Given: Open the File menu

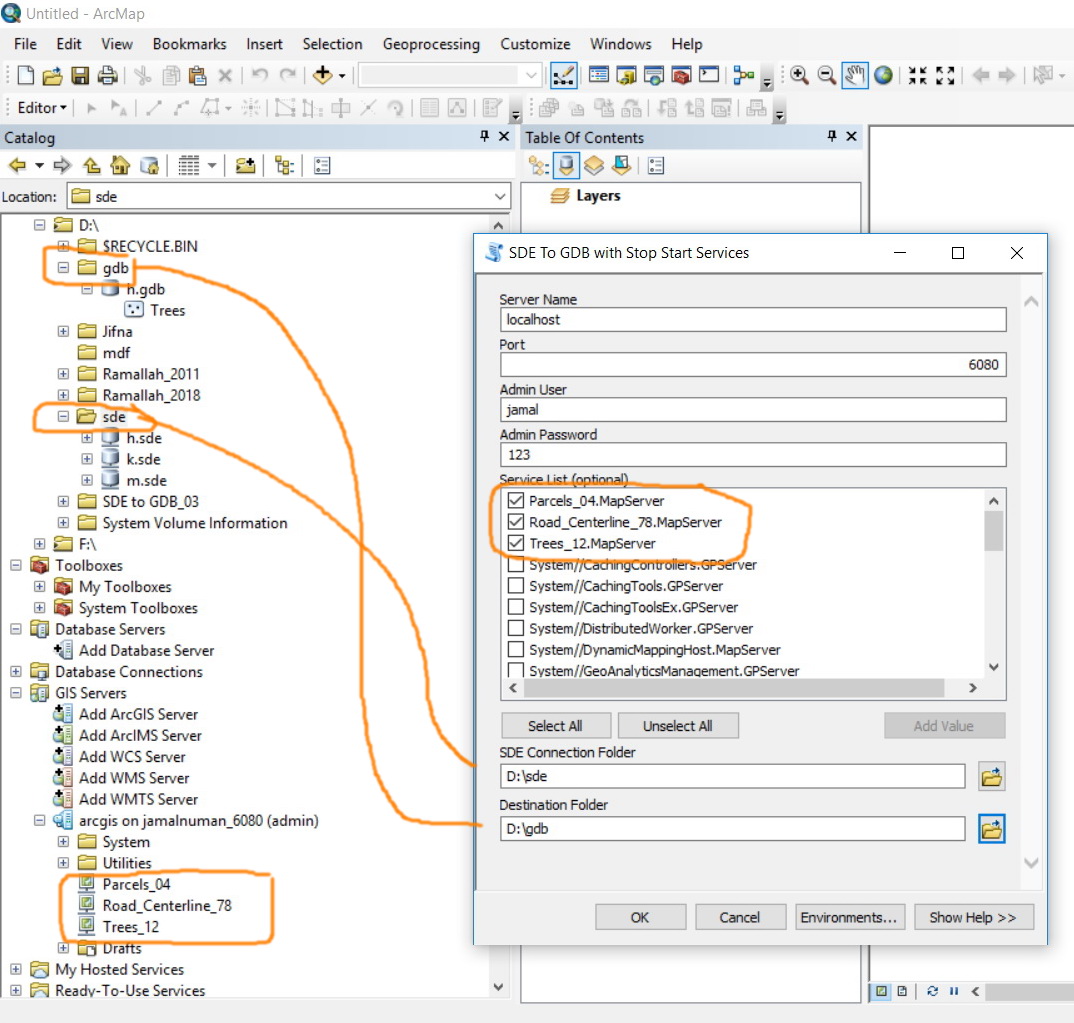Looking at the screenshot, I should [25, 44].
